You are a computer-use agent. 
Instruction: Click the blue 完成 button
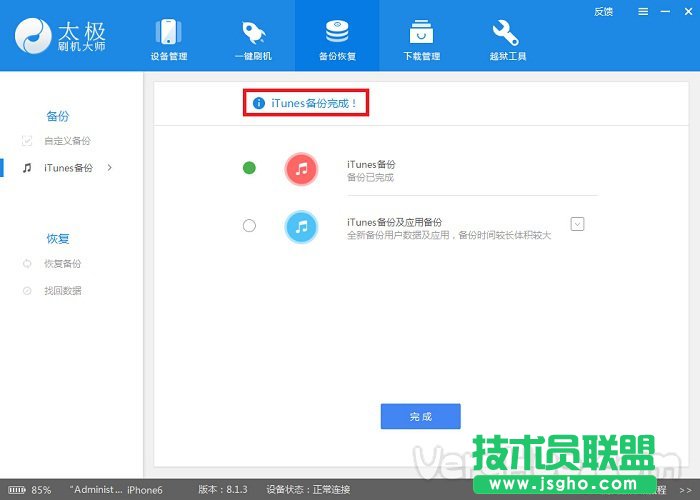420,416
